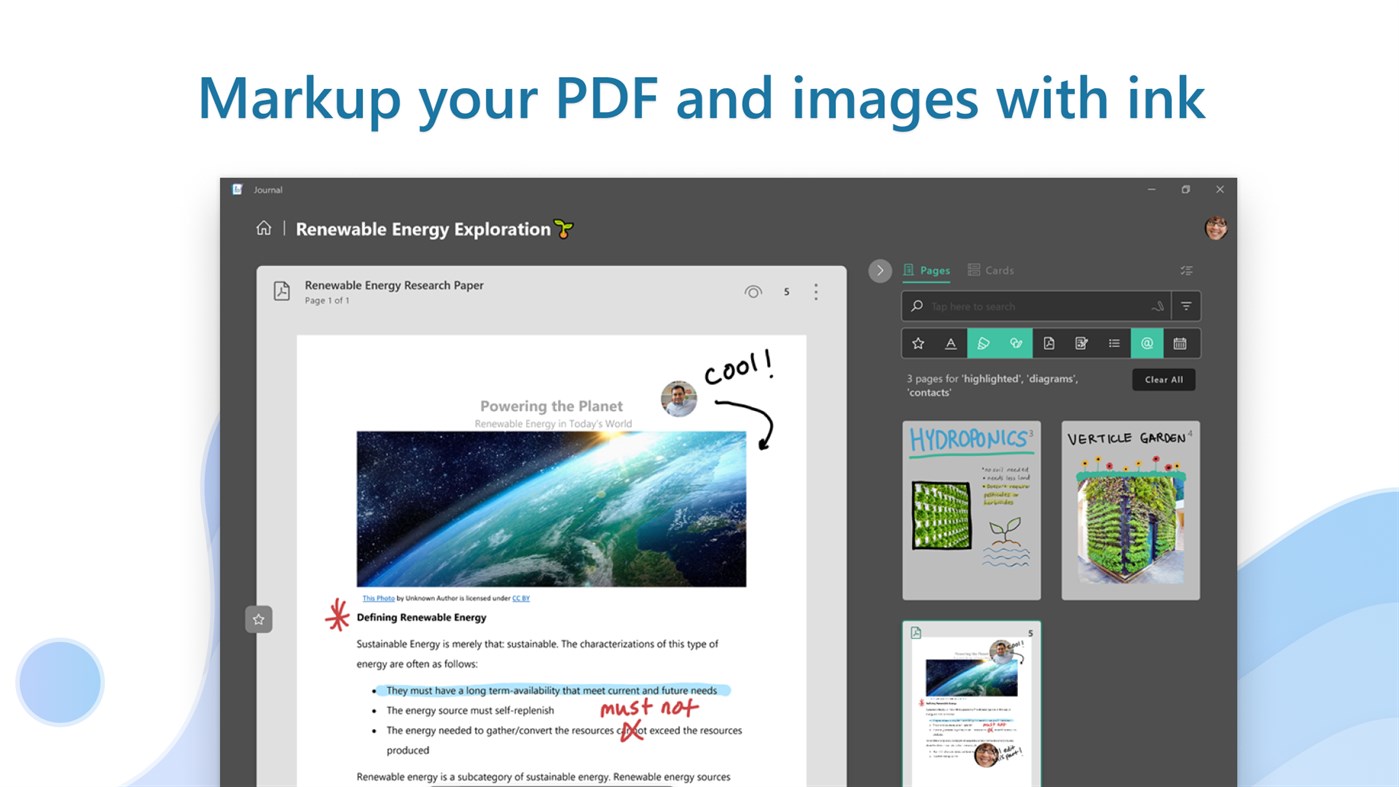
Task: Toggle the favorites star filter
Action: click(918, 343)
